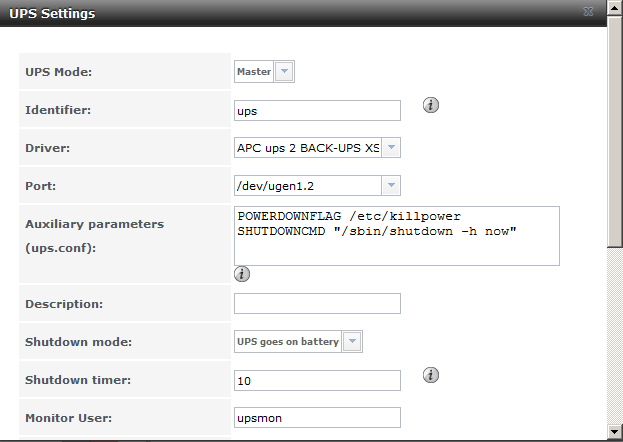Select the Shutdown timer input box
Image resolution: width=623 pixels, height=442 pixels.
(x=317, y=380)
